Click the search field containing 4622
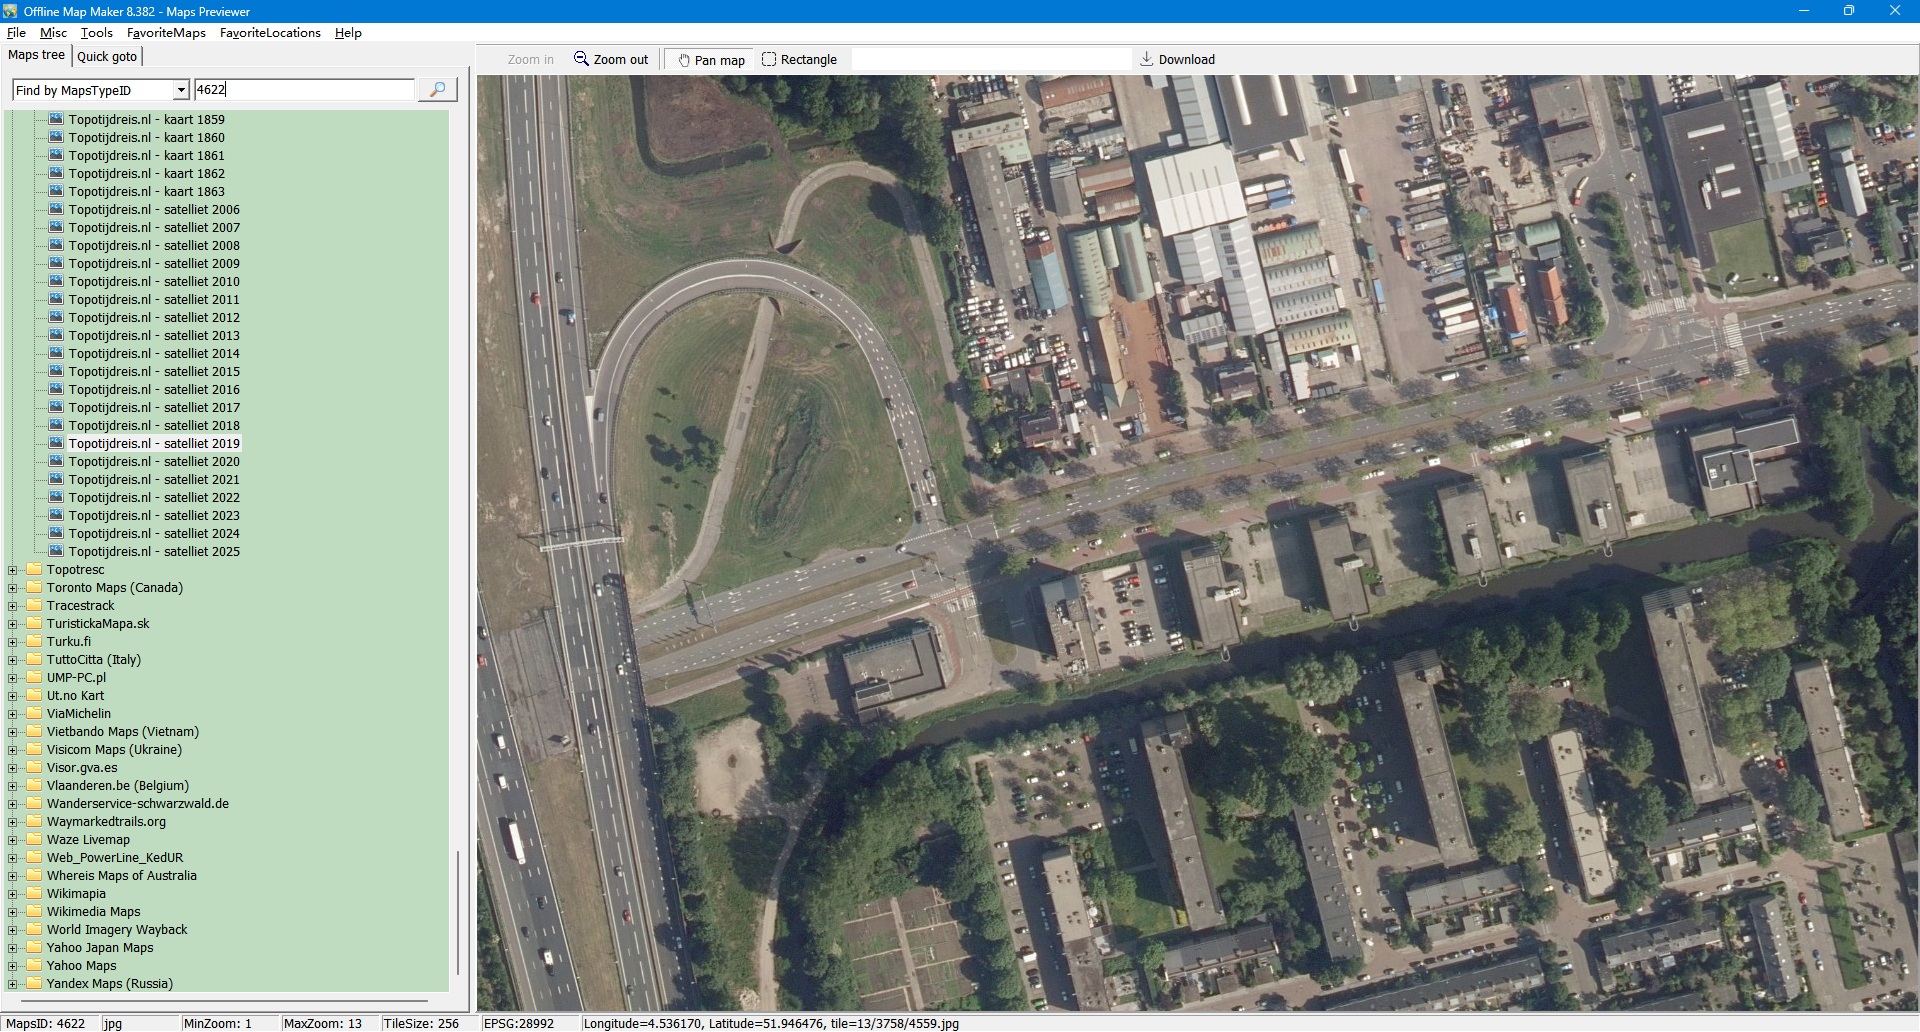The width and height of the screenshot is (1920, 1032). [304, 90]
